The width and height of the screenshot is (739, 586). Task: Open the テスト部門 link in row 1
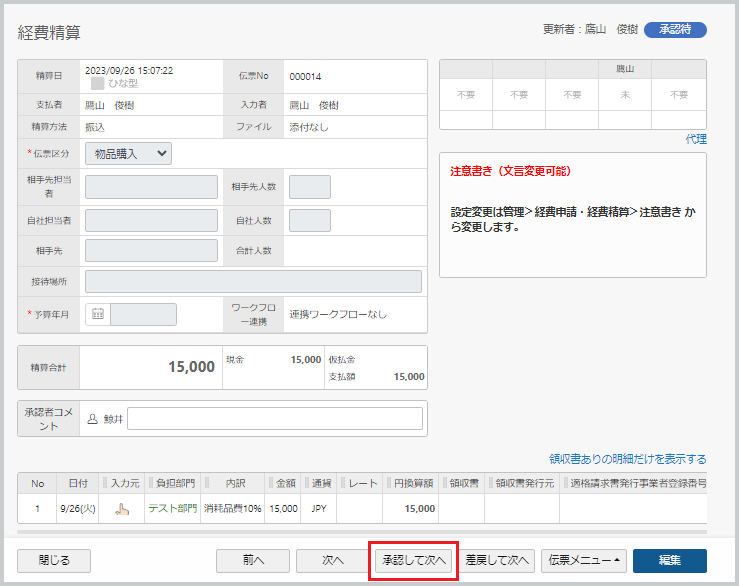[172, 509]
